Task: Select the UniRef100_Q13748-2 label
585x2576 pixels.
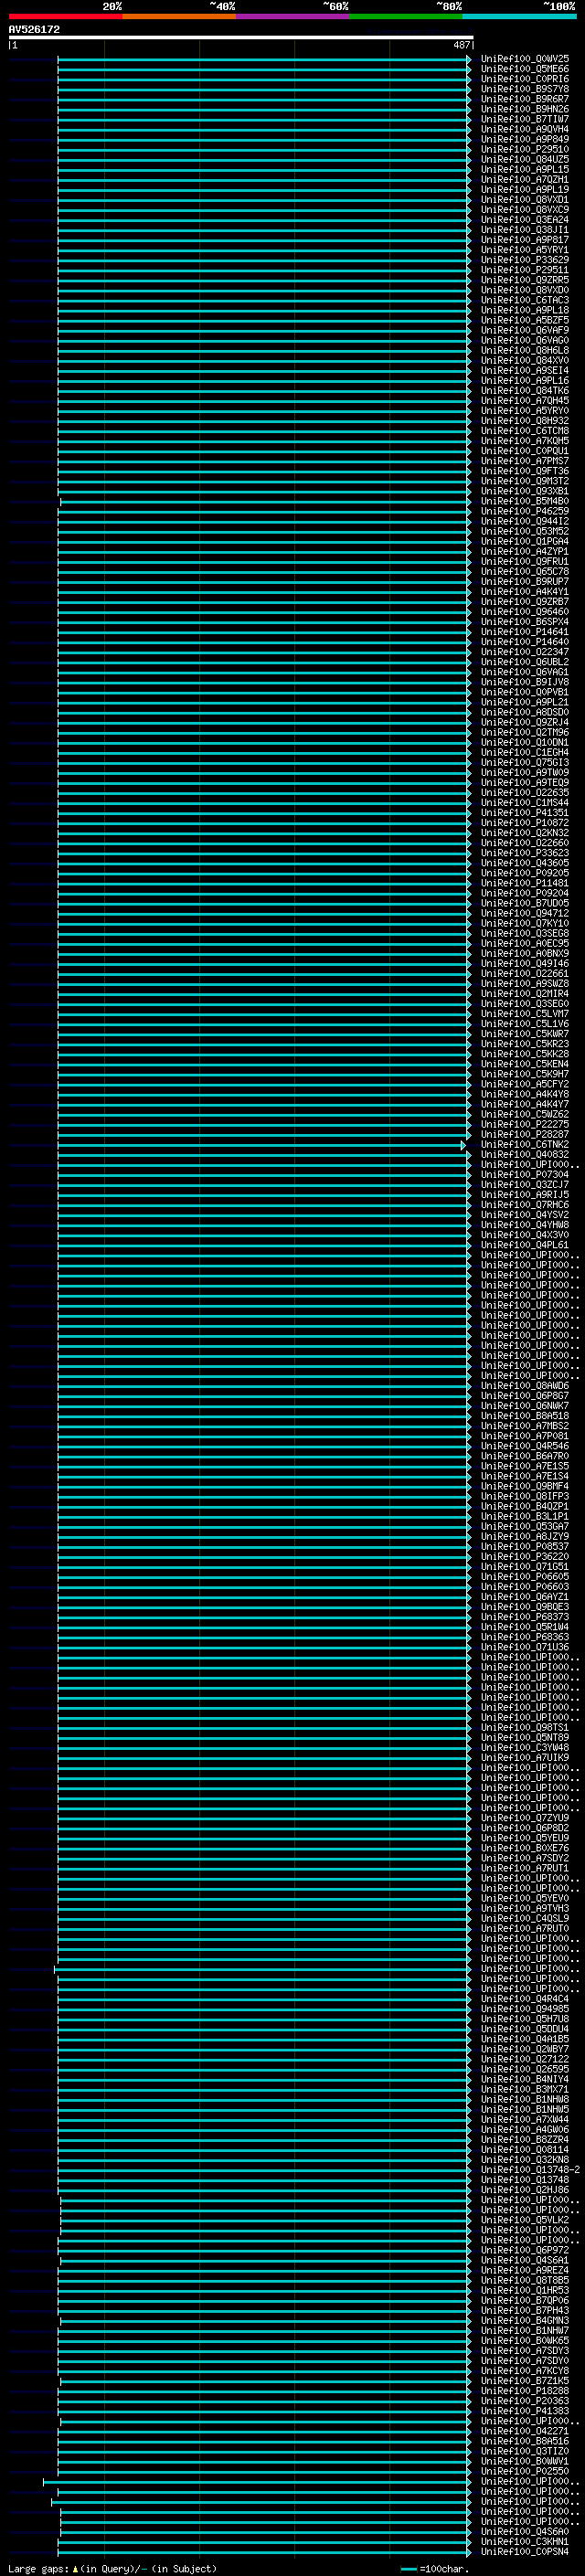Action: [531, 2170]
